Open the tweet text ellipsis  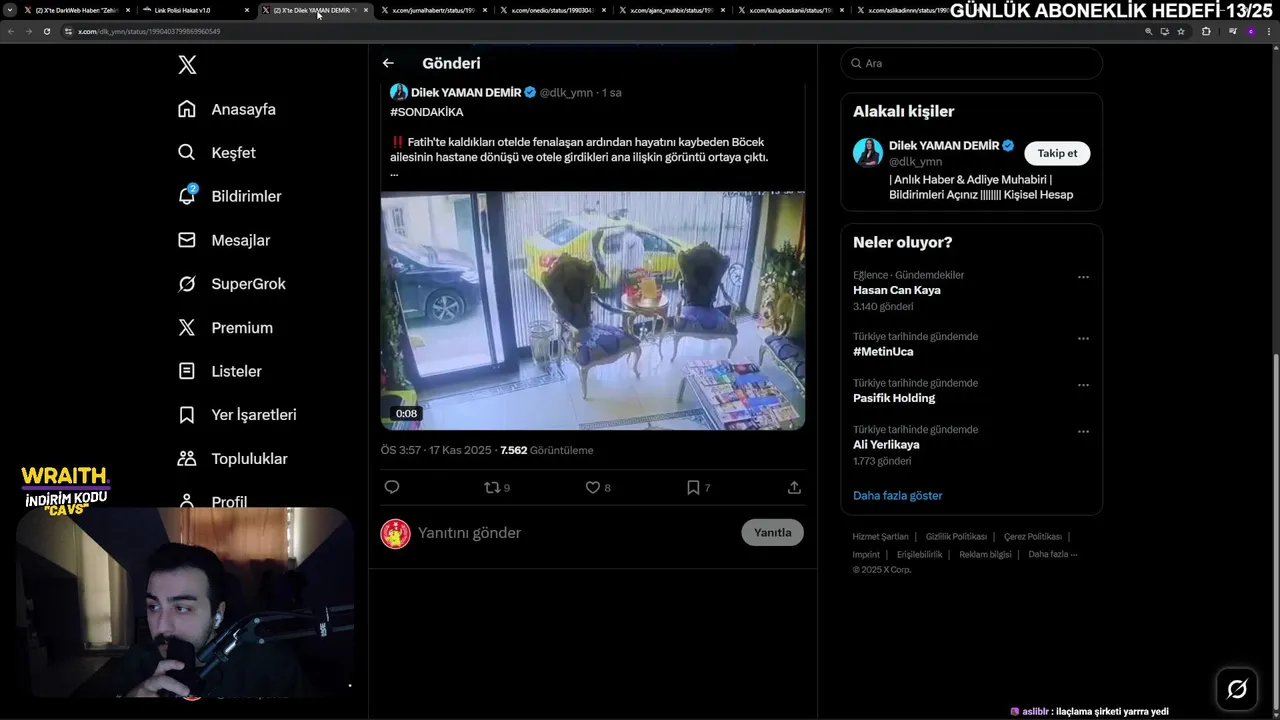tap(394, 172)
